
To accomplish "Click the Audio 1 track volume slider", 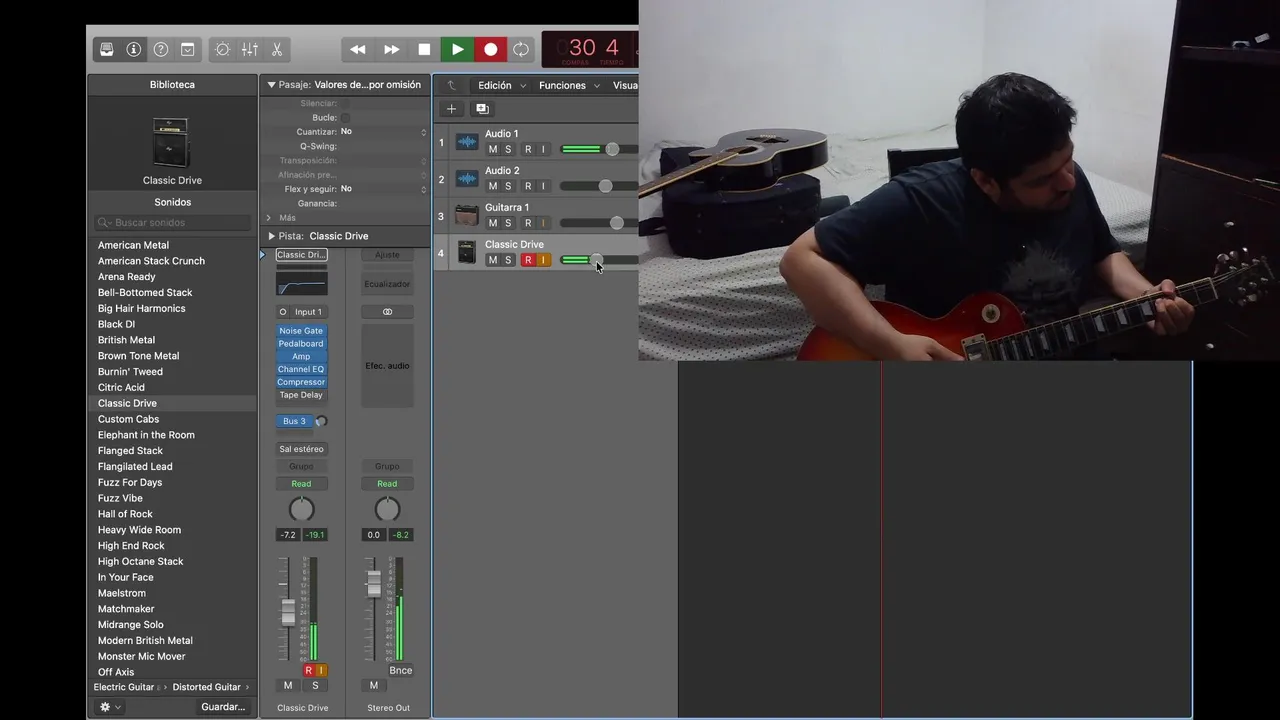I will (598, 149).
